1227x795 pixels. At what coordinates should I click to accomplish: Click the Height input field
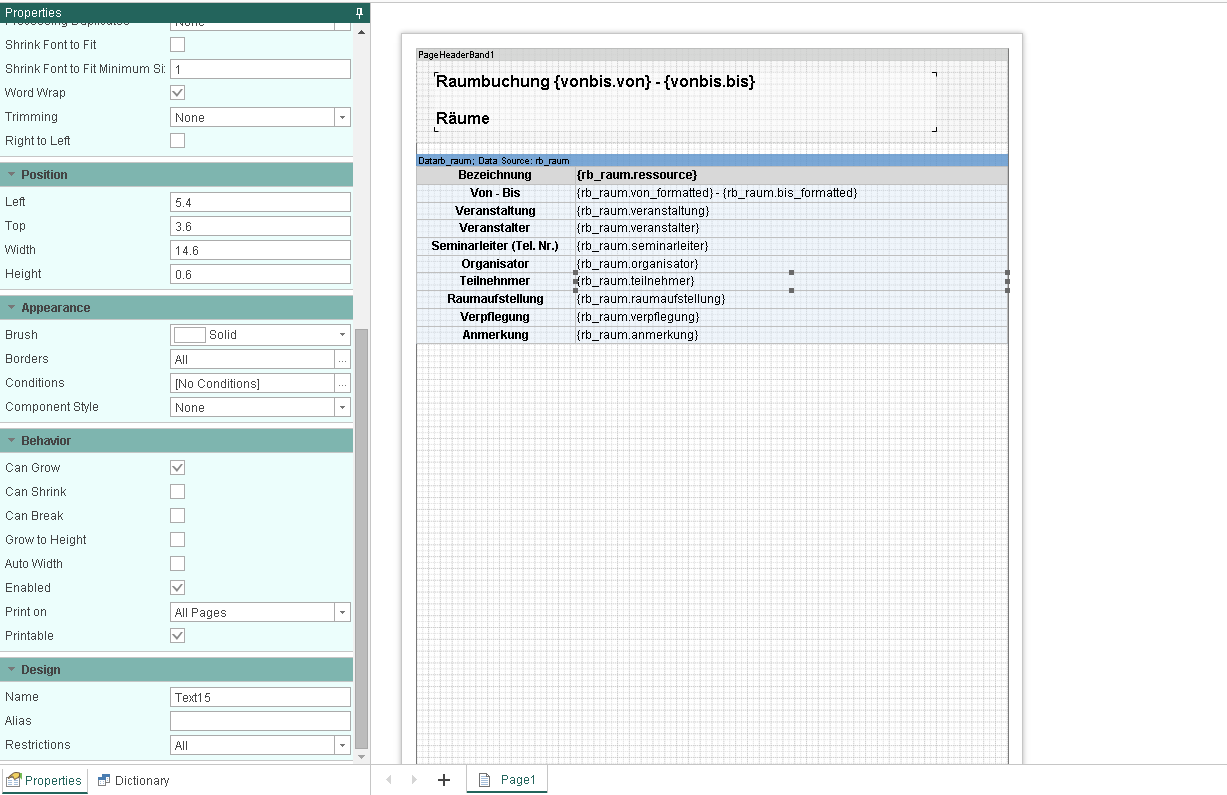tap(260, 274)
